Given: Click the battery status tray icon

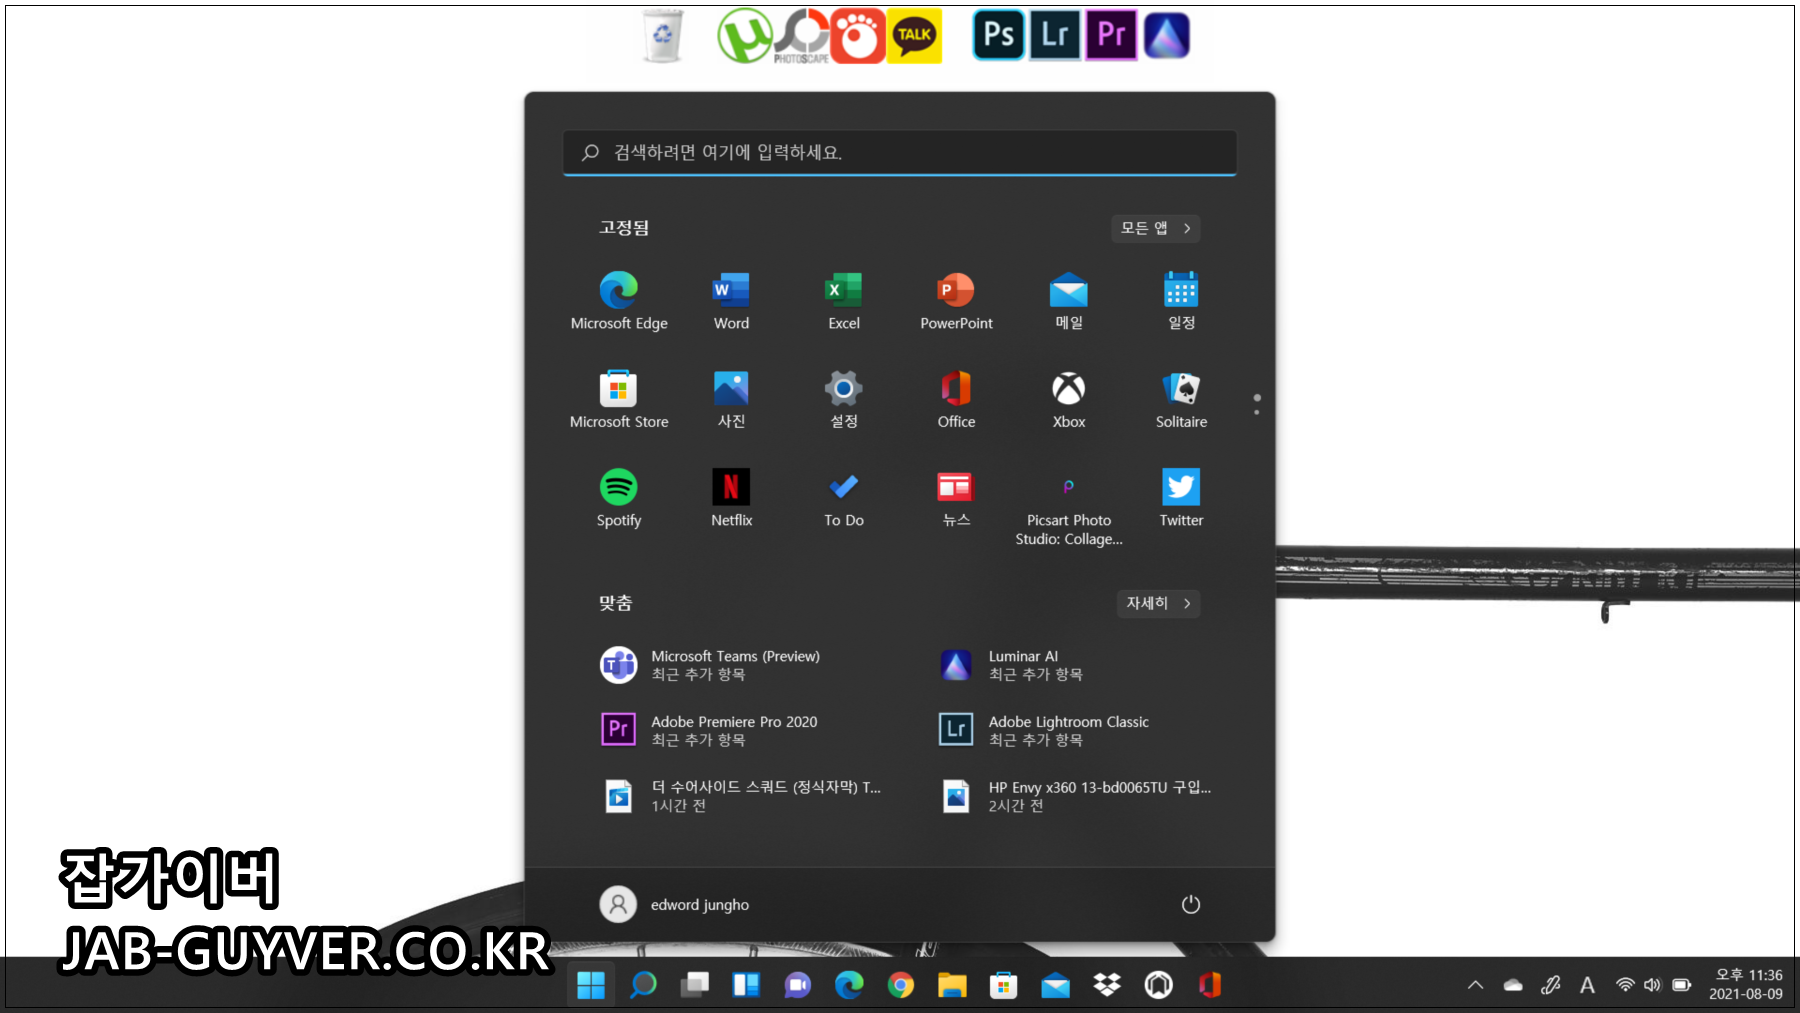Looking at the screenshot, I should click(1682, 985).
